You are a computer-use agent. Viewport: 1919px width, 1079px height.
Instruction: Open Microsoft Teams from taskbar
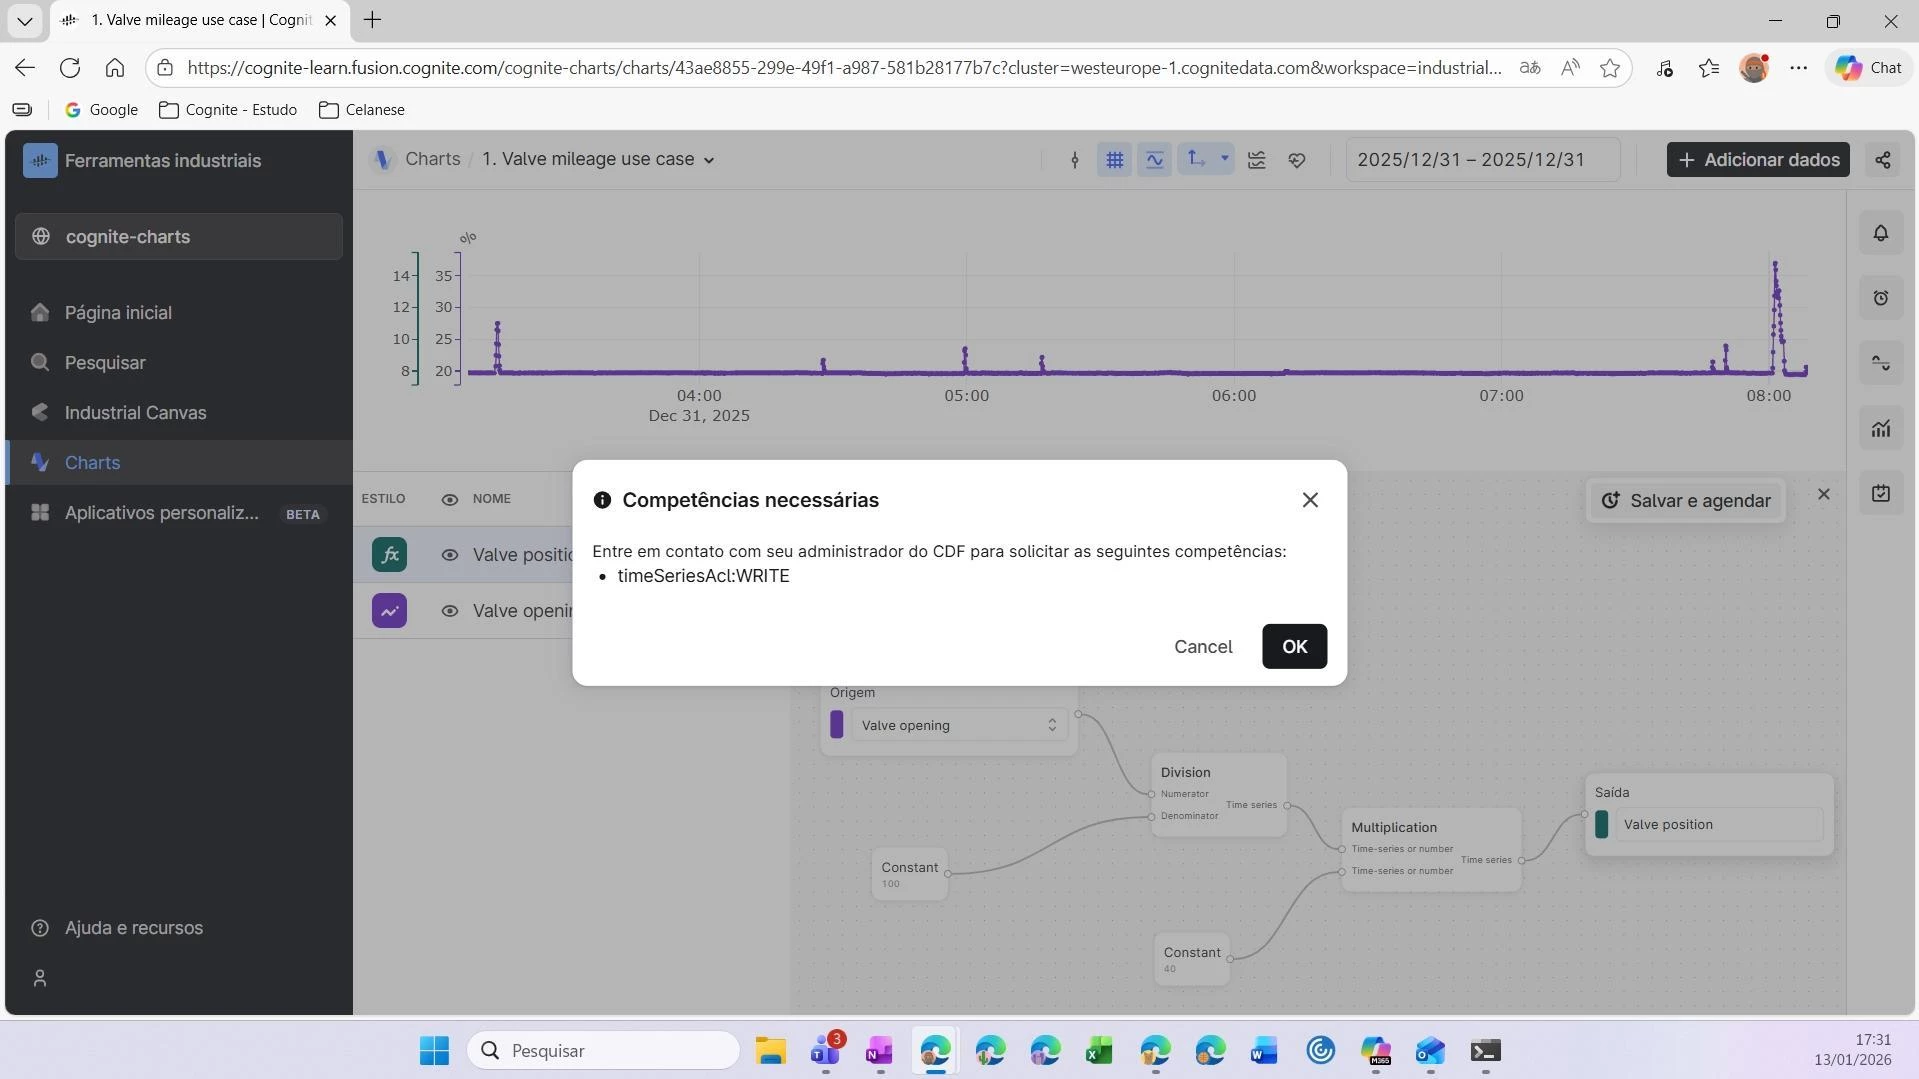[826, 1051]
